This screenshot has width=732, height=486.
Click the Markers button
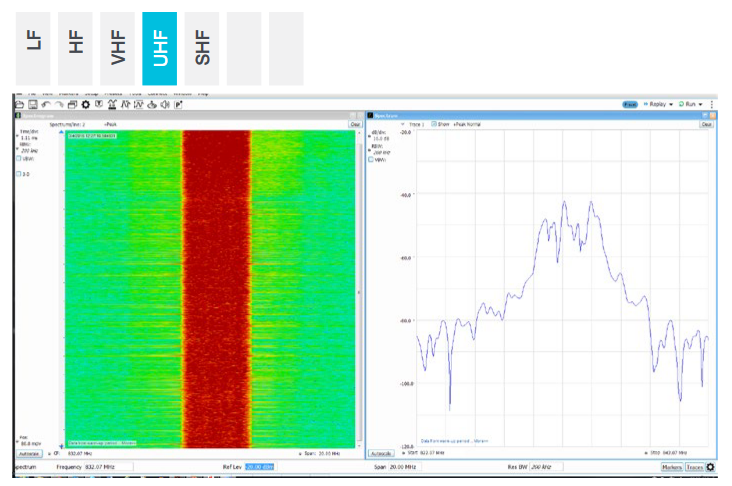(671, 467)
